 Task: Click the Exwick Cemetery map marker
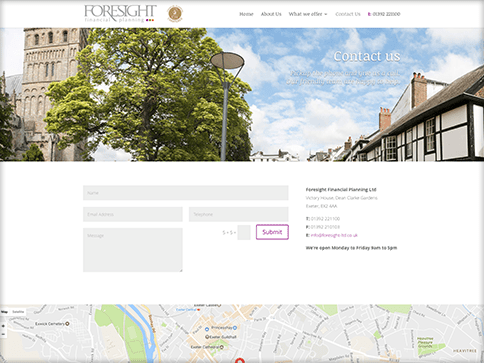[67, 323]
